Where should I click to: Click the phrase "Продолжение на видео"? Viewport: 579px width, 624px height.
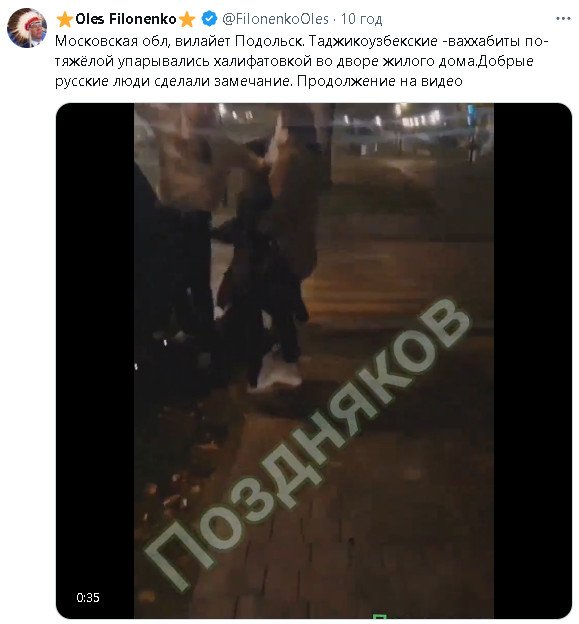click(380, 81)
